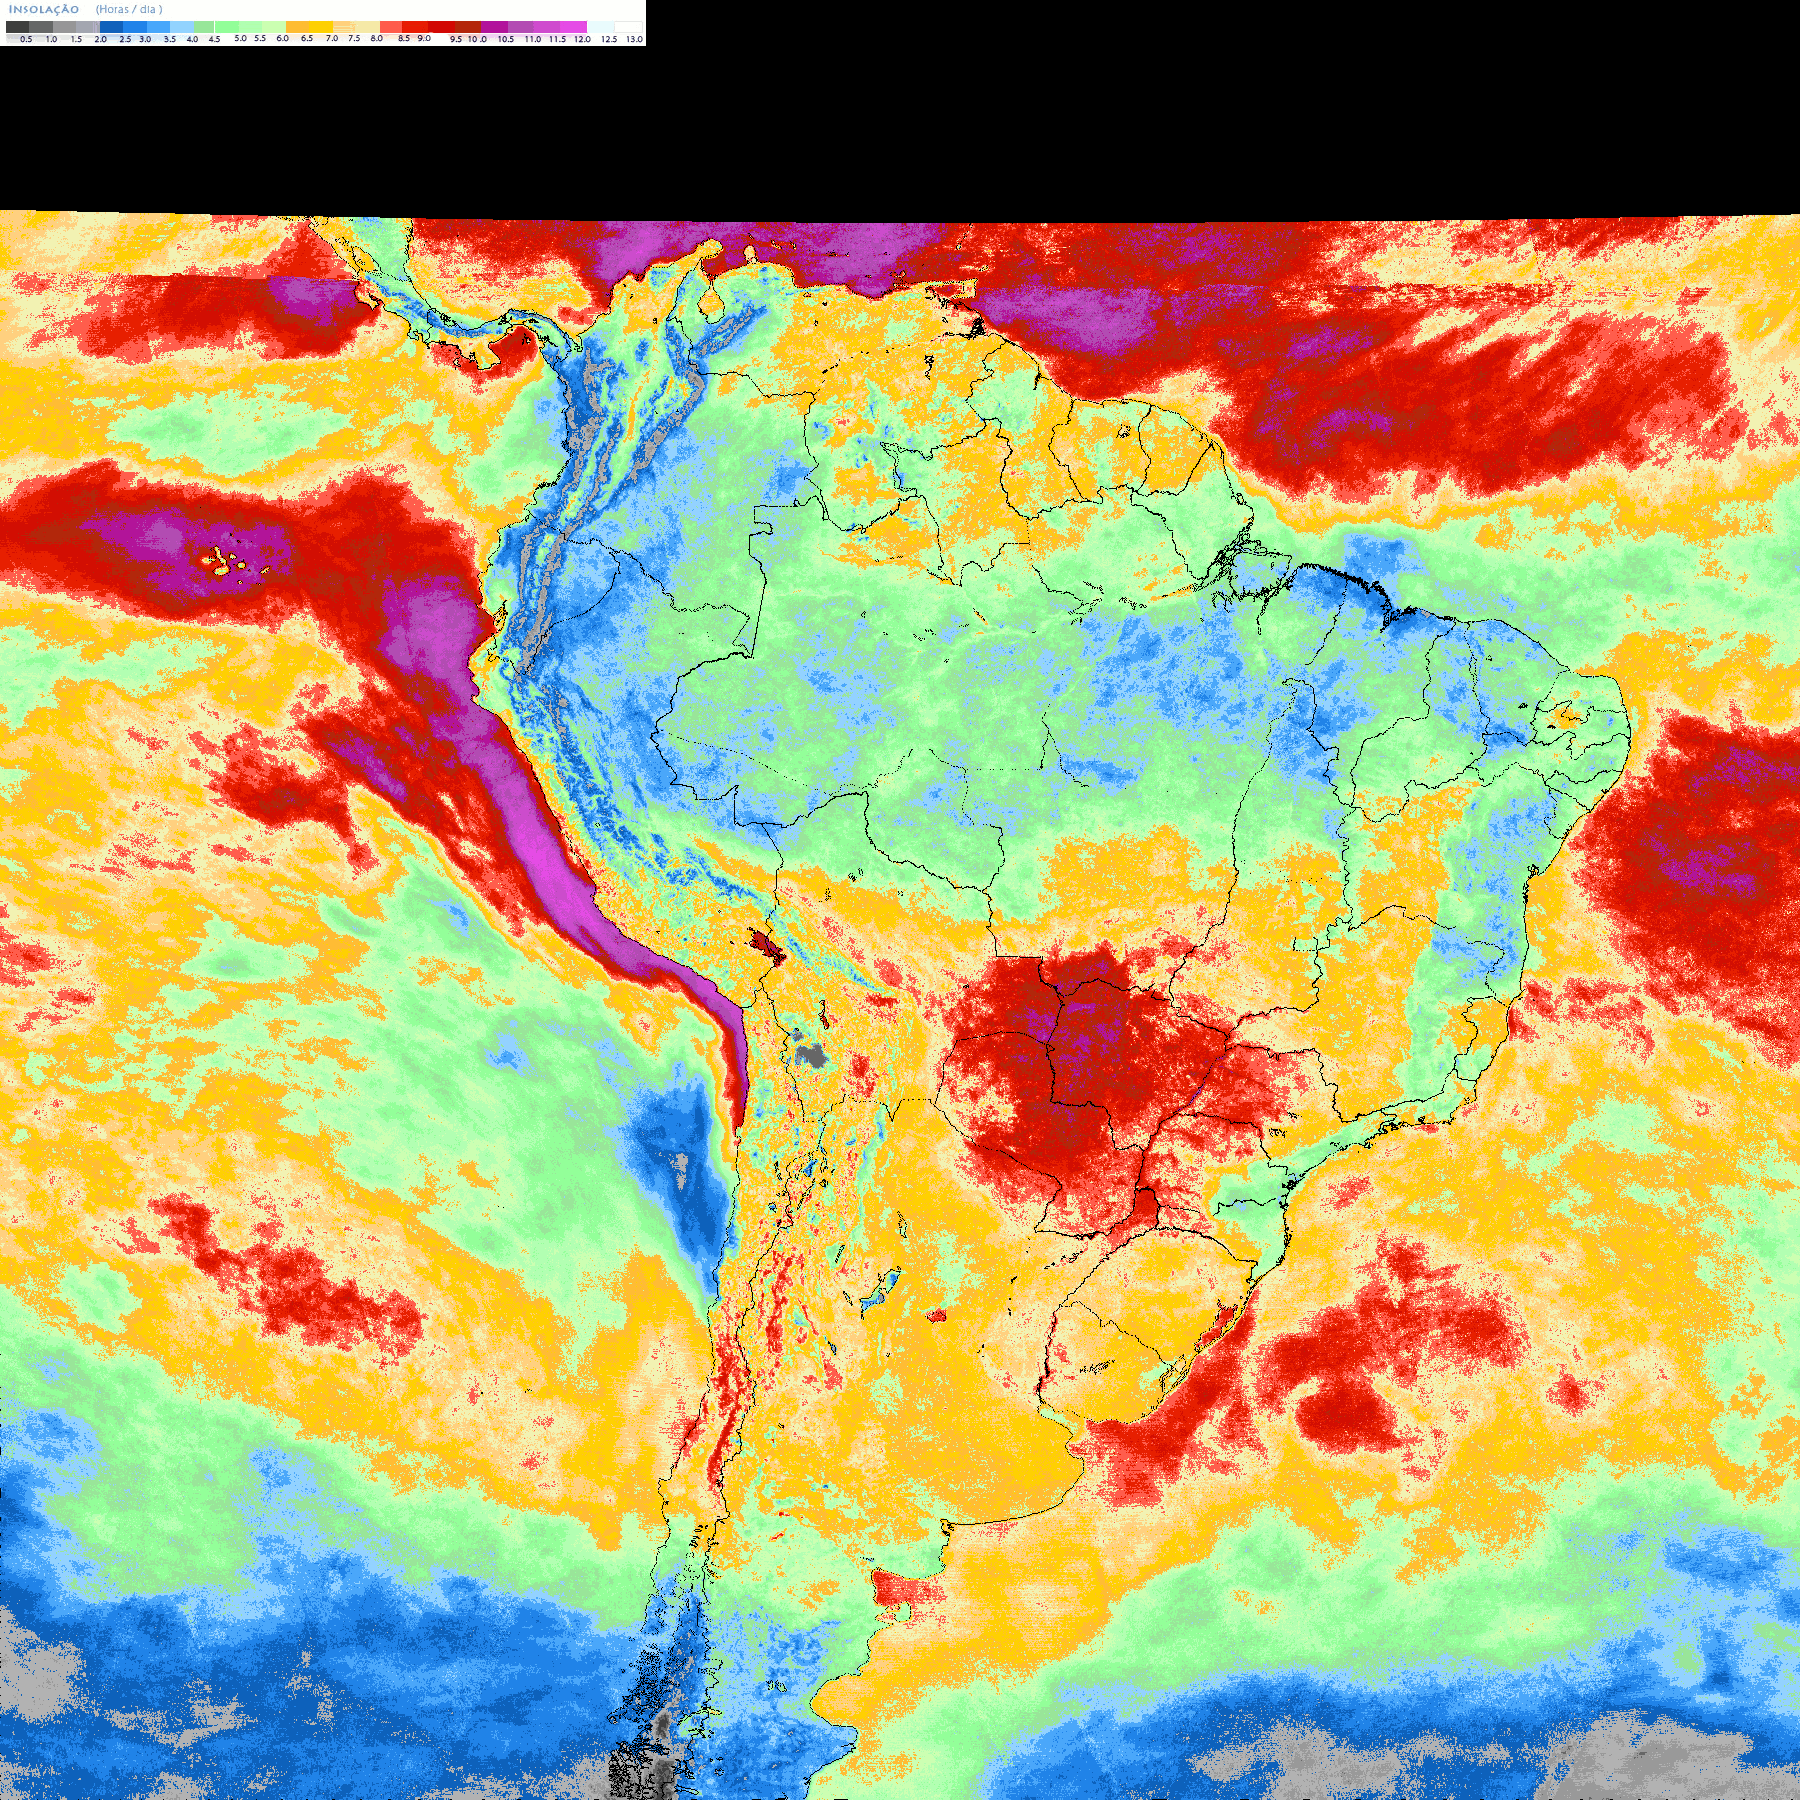Select the pale blue swatch above 4.0

coord(182,27)
